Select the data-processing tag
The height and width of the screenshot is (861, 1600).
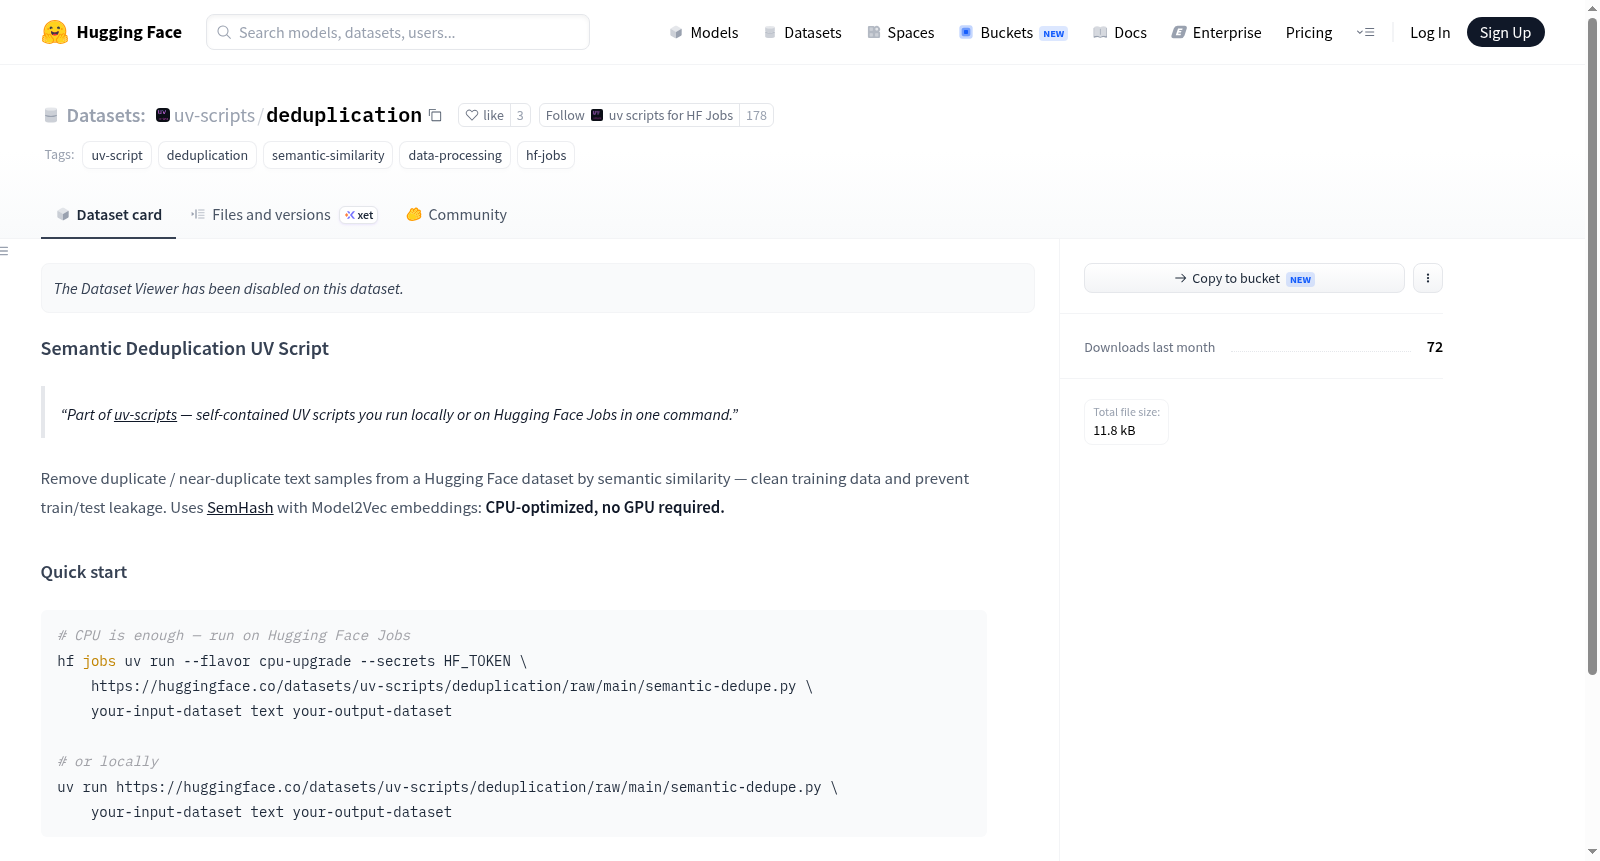455,155
